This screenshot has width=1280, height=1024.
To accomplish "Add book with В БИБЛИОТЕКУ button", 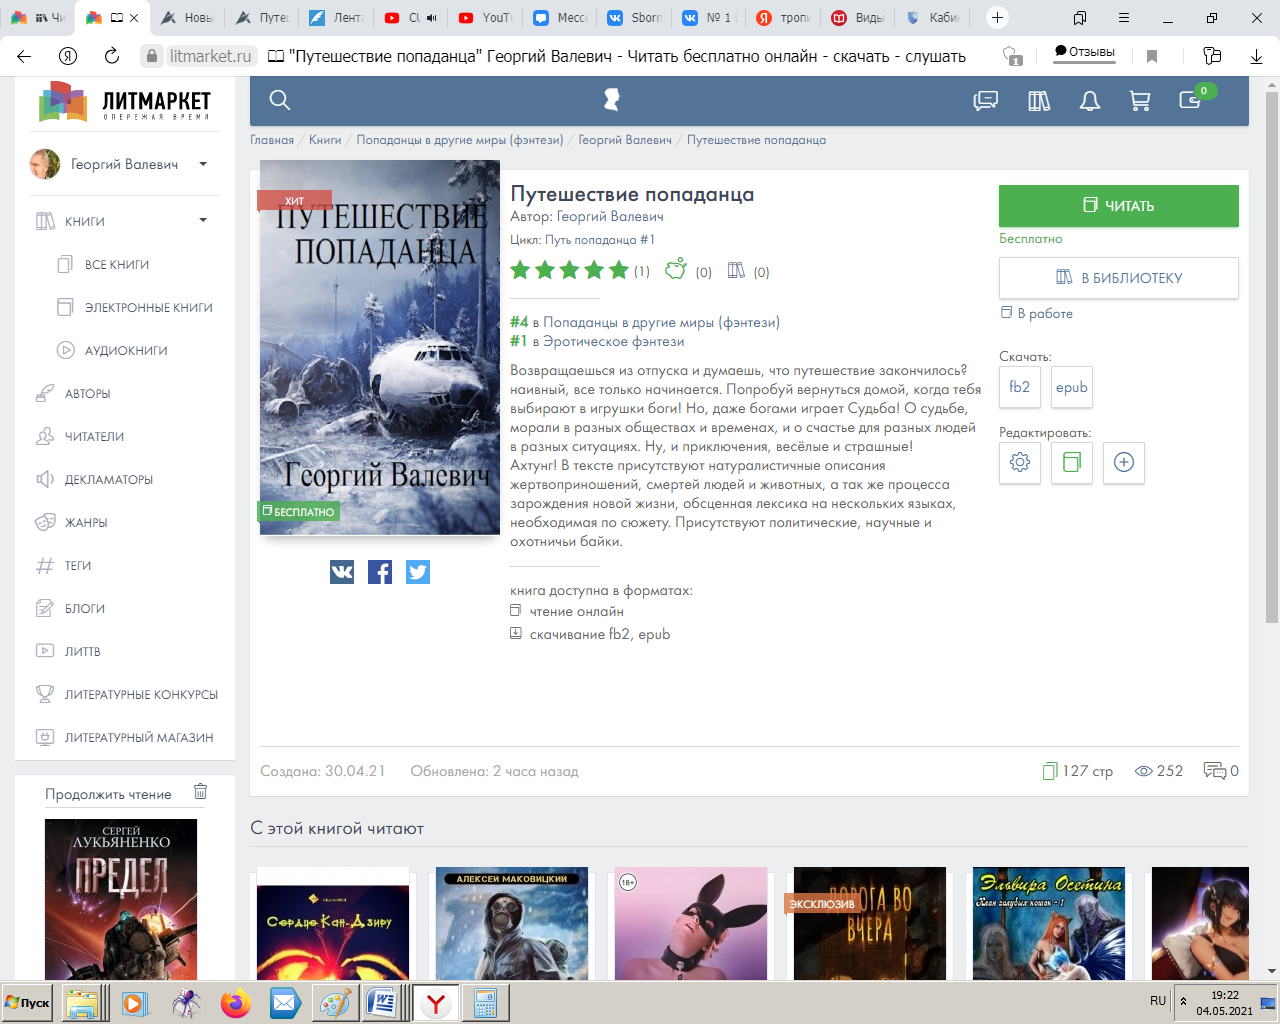I will 1118,278.
